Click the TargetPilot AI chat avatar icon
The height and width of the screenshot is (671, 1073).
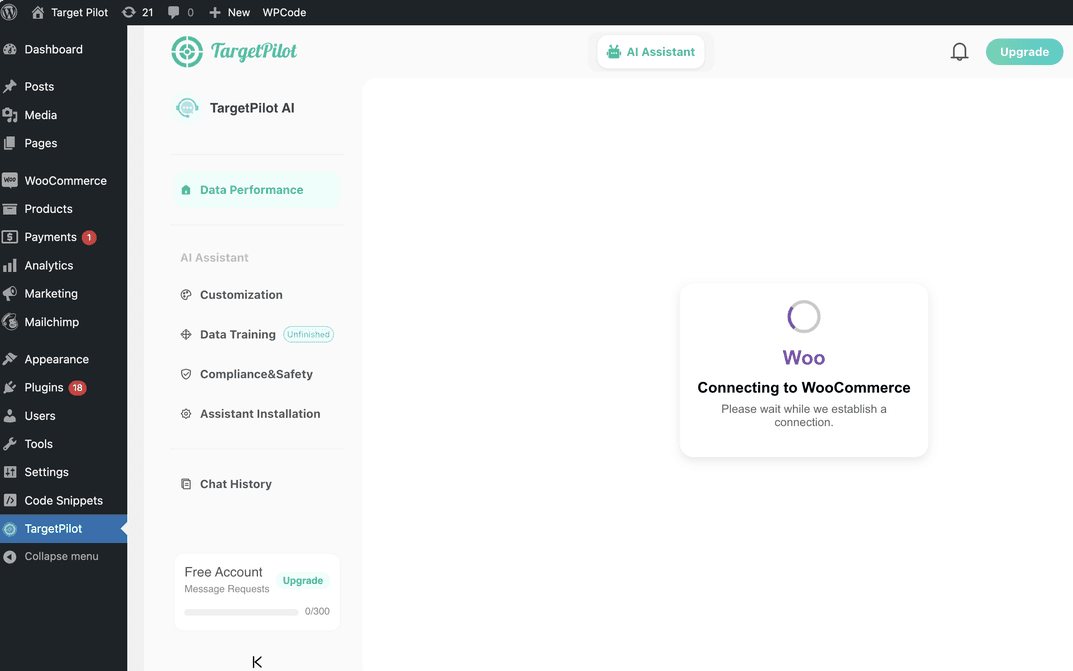187,108
